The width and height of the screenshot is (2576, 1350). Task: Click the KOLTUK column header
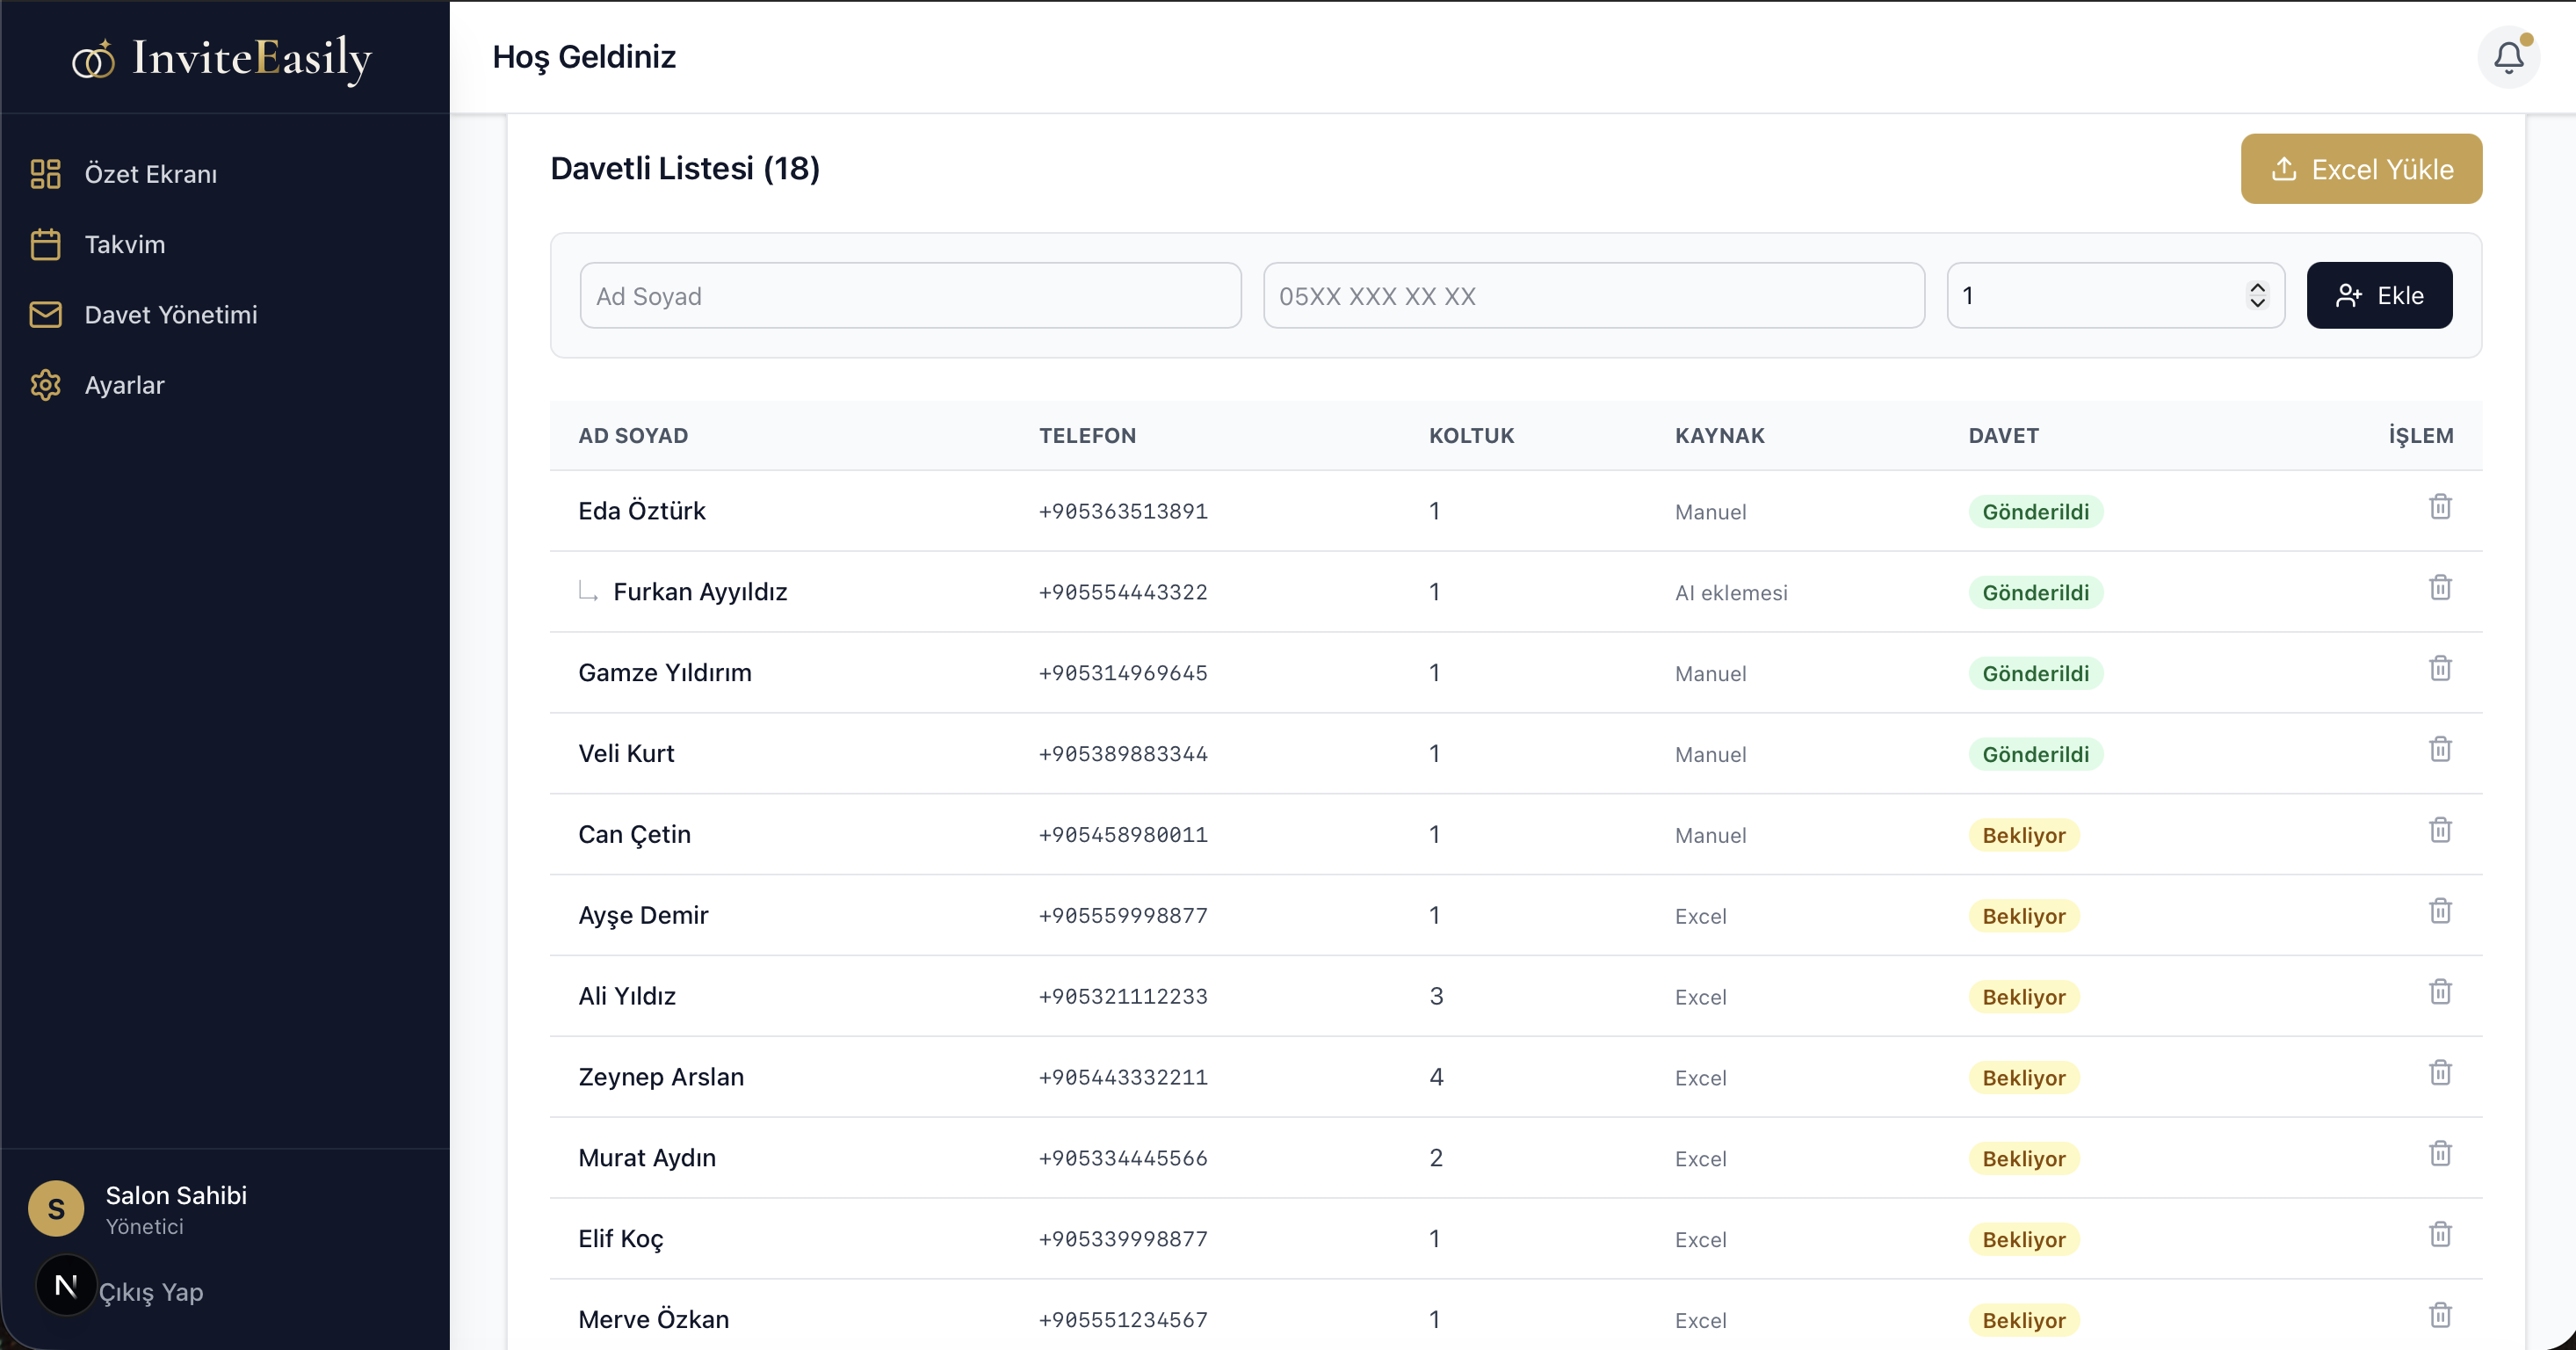pyautogui.click(x=1471, y=436)
